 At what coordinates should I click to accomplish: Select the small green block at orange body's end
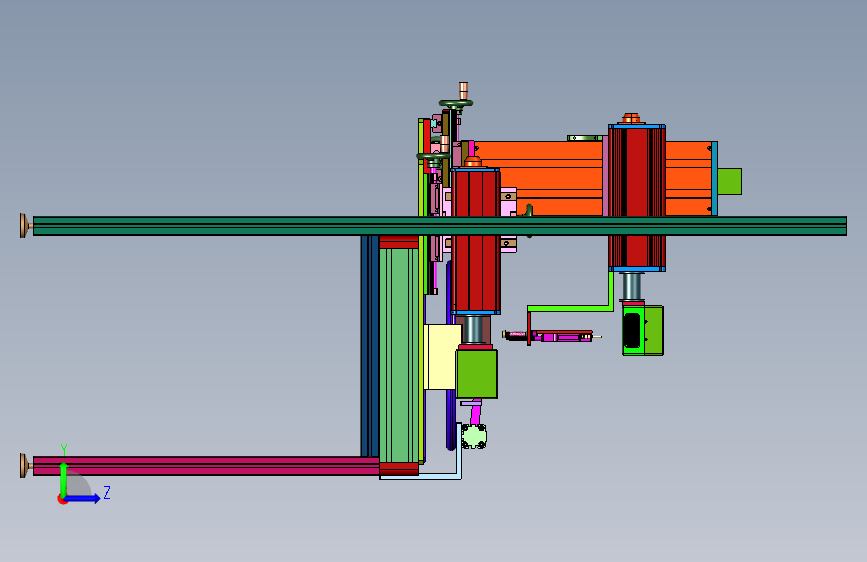tap(729, 181)
